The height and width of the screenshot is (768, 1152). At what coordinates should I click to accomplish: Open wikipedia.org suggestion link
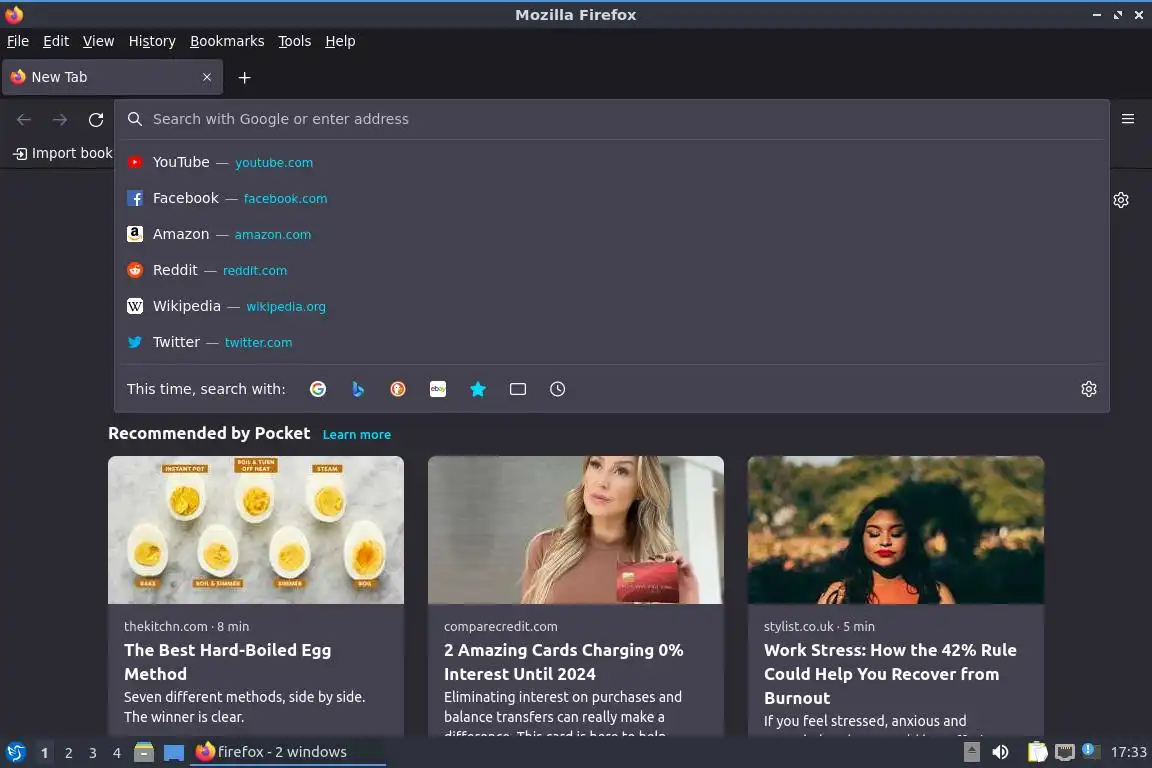coord(286,306)
